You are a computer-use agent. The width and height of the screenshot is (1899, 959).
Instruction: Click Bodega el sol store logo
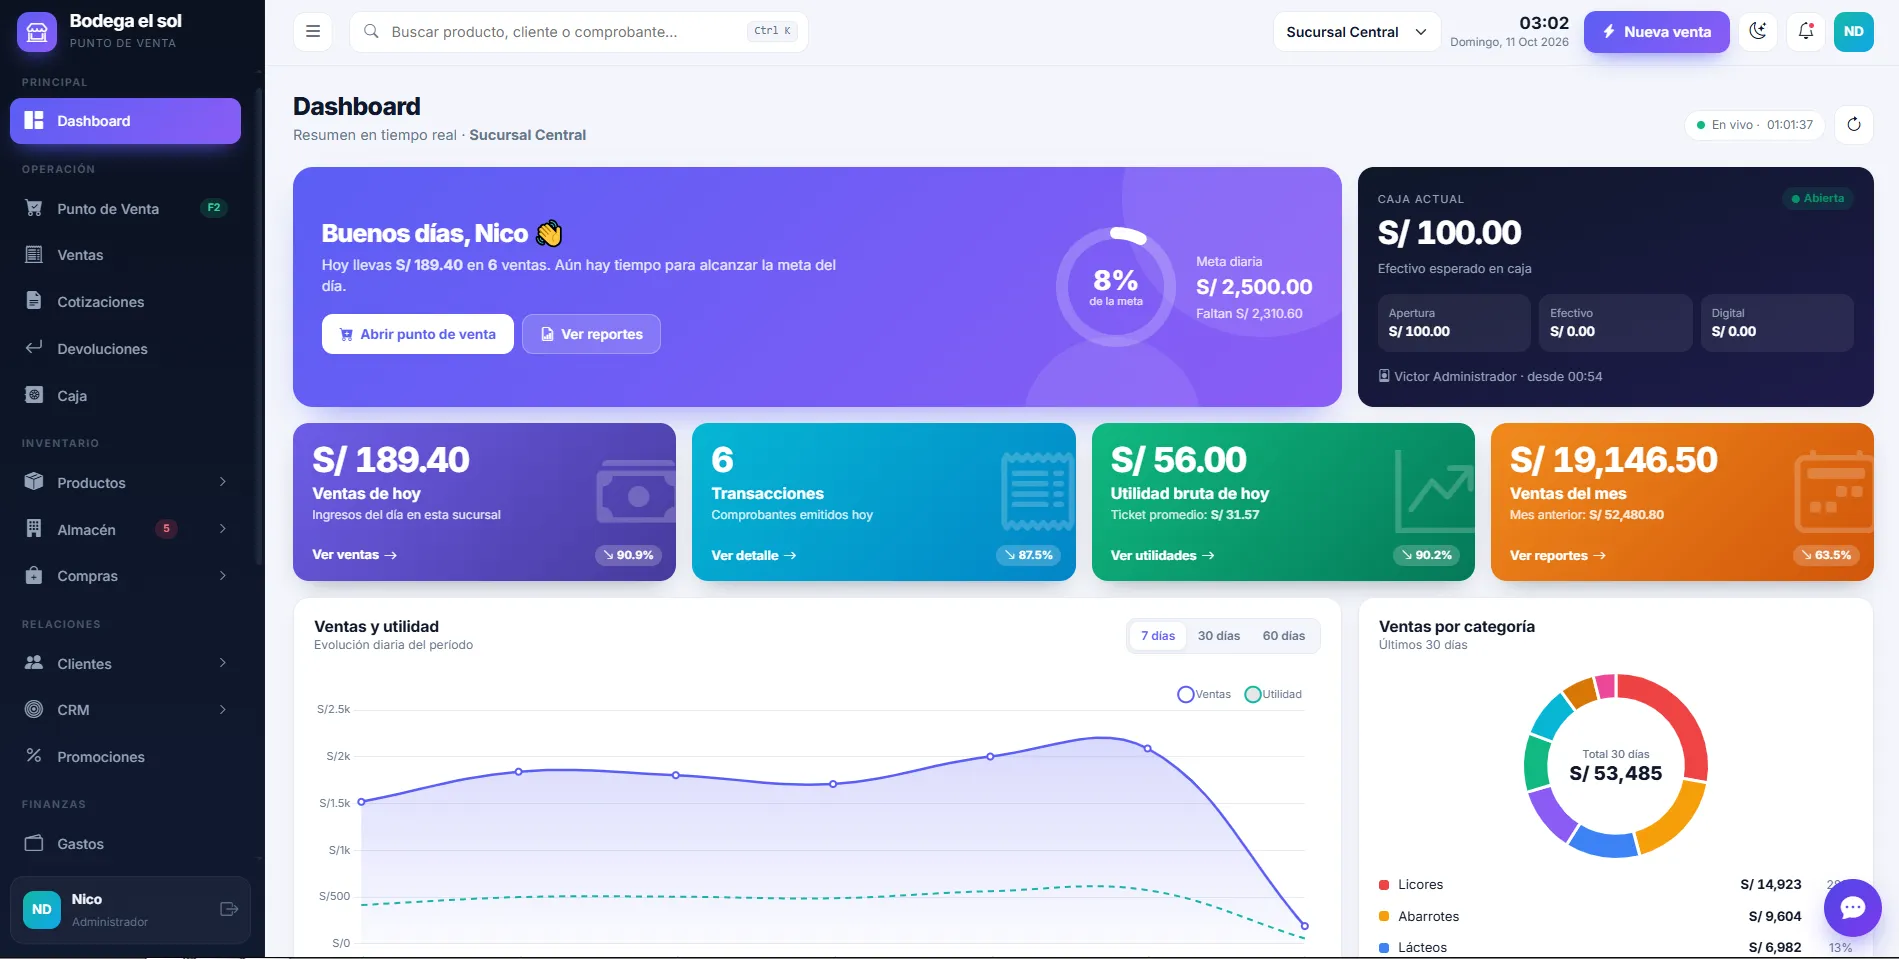click(37, 31)
